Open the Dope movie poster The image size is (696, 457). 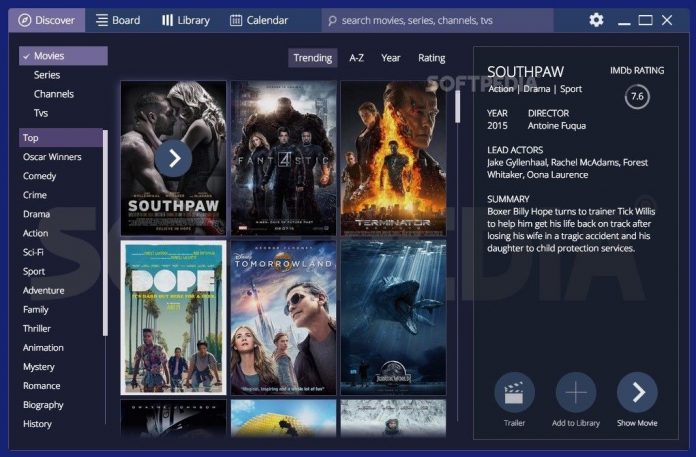tap(174, 318)
